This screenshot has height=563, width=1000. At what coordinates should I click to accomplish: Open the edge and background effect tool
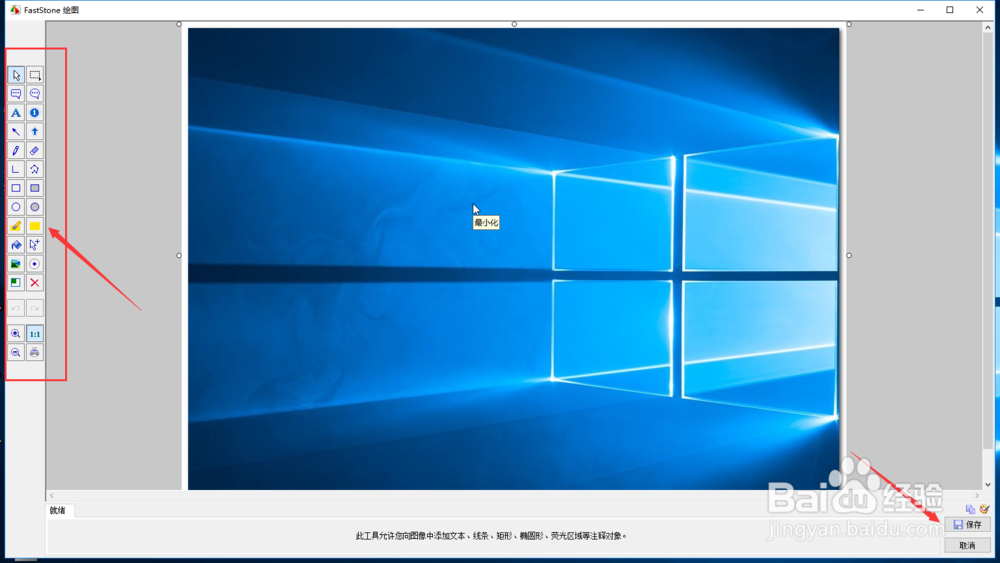(x=16, y=282)
